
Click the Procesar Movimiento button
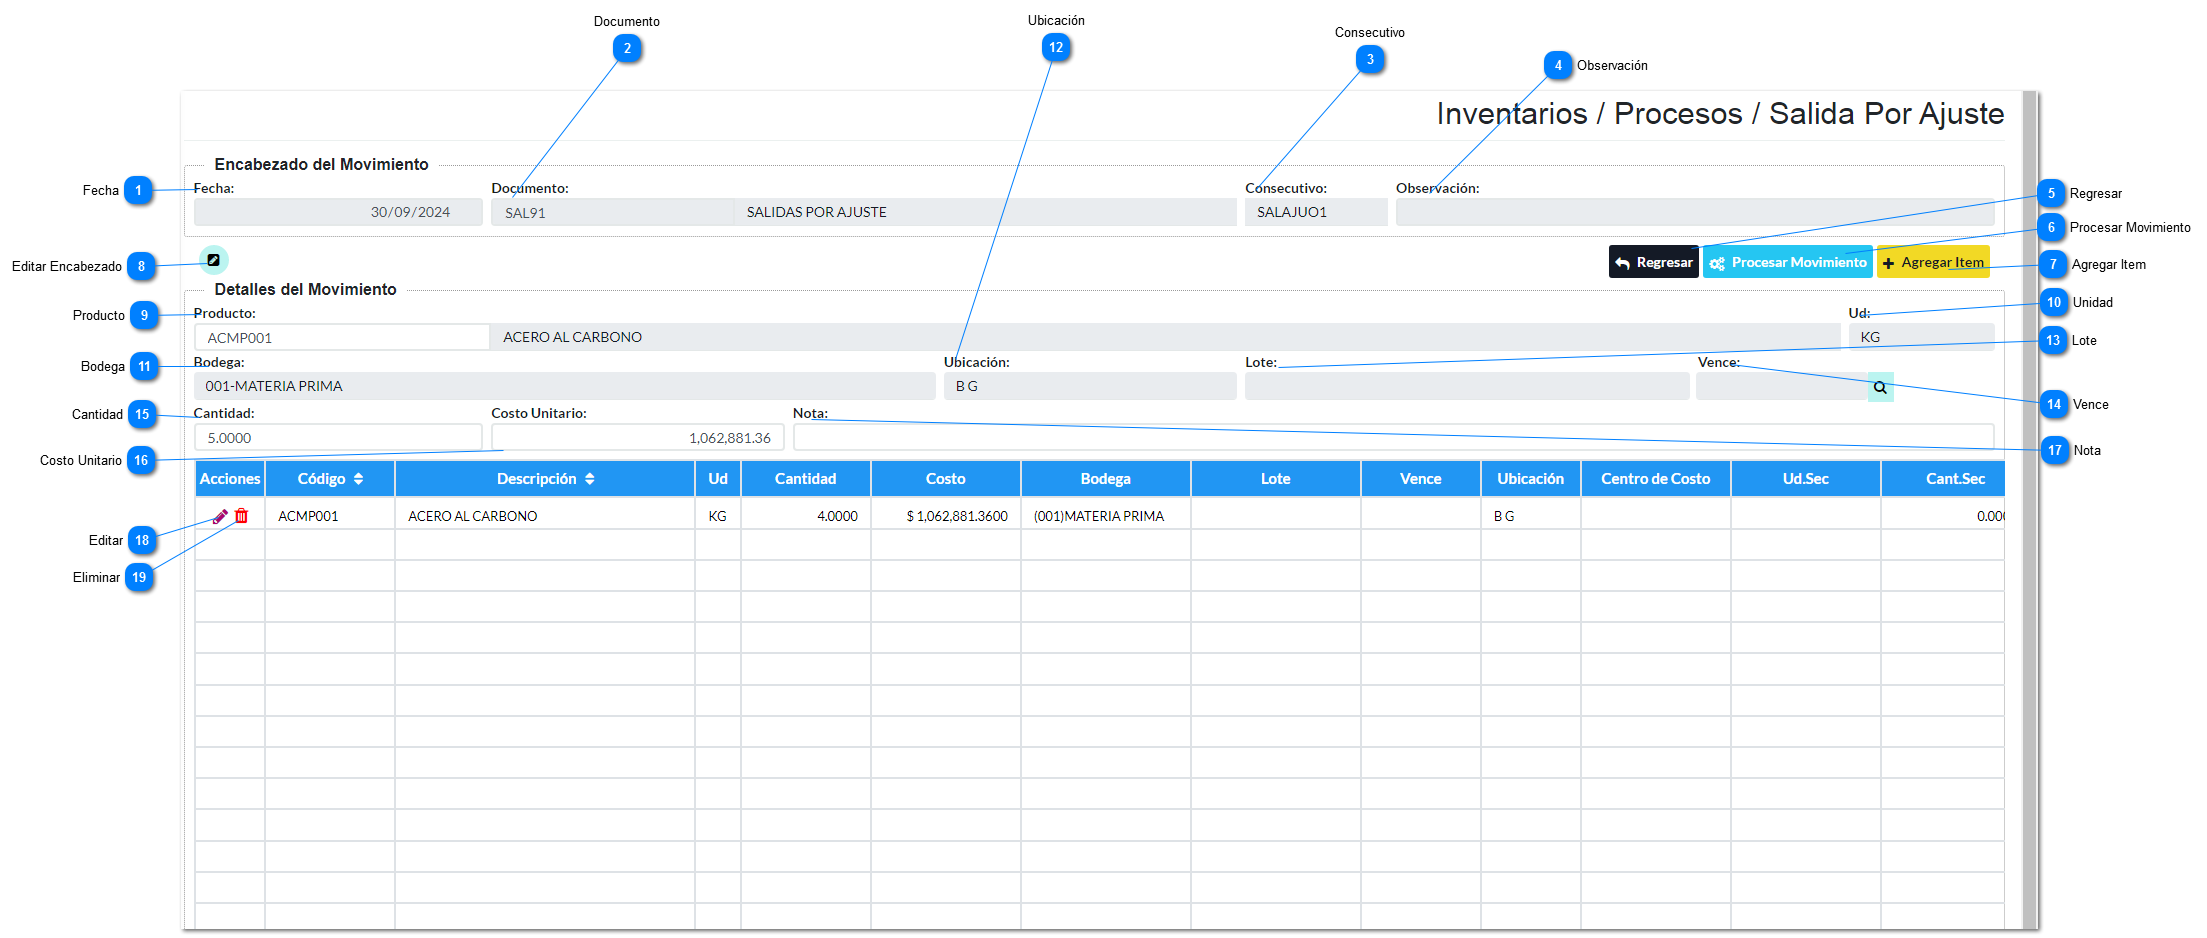1787,262
